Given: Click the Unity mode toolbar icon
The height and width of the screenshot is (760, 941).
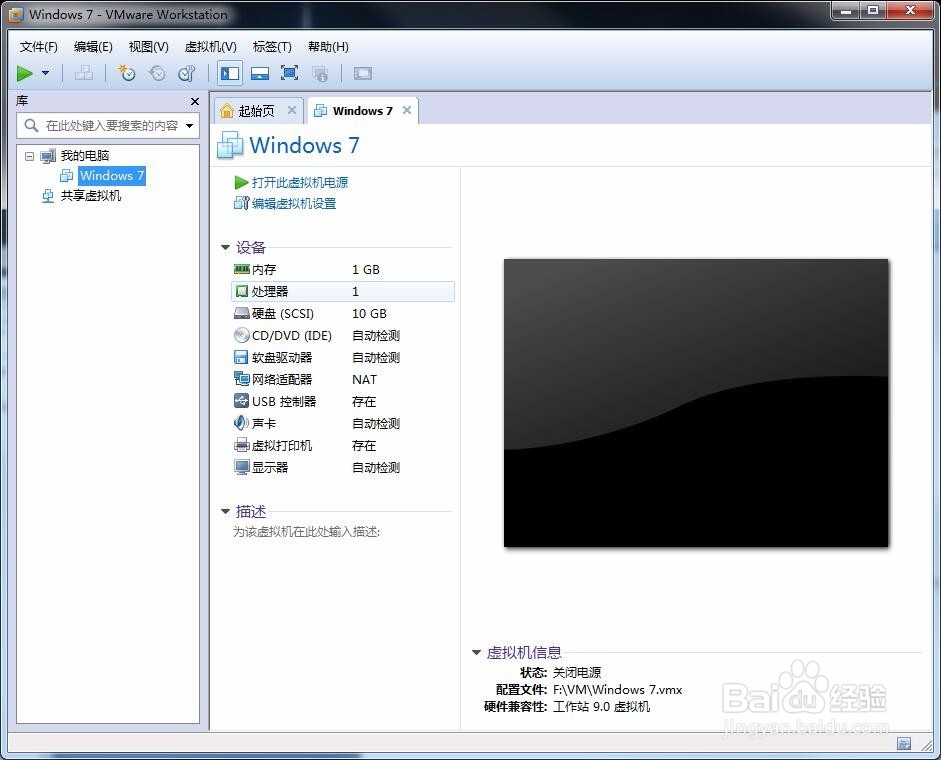Looking at the screenshot, I should coord(320,73).
